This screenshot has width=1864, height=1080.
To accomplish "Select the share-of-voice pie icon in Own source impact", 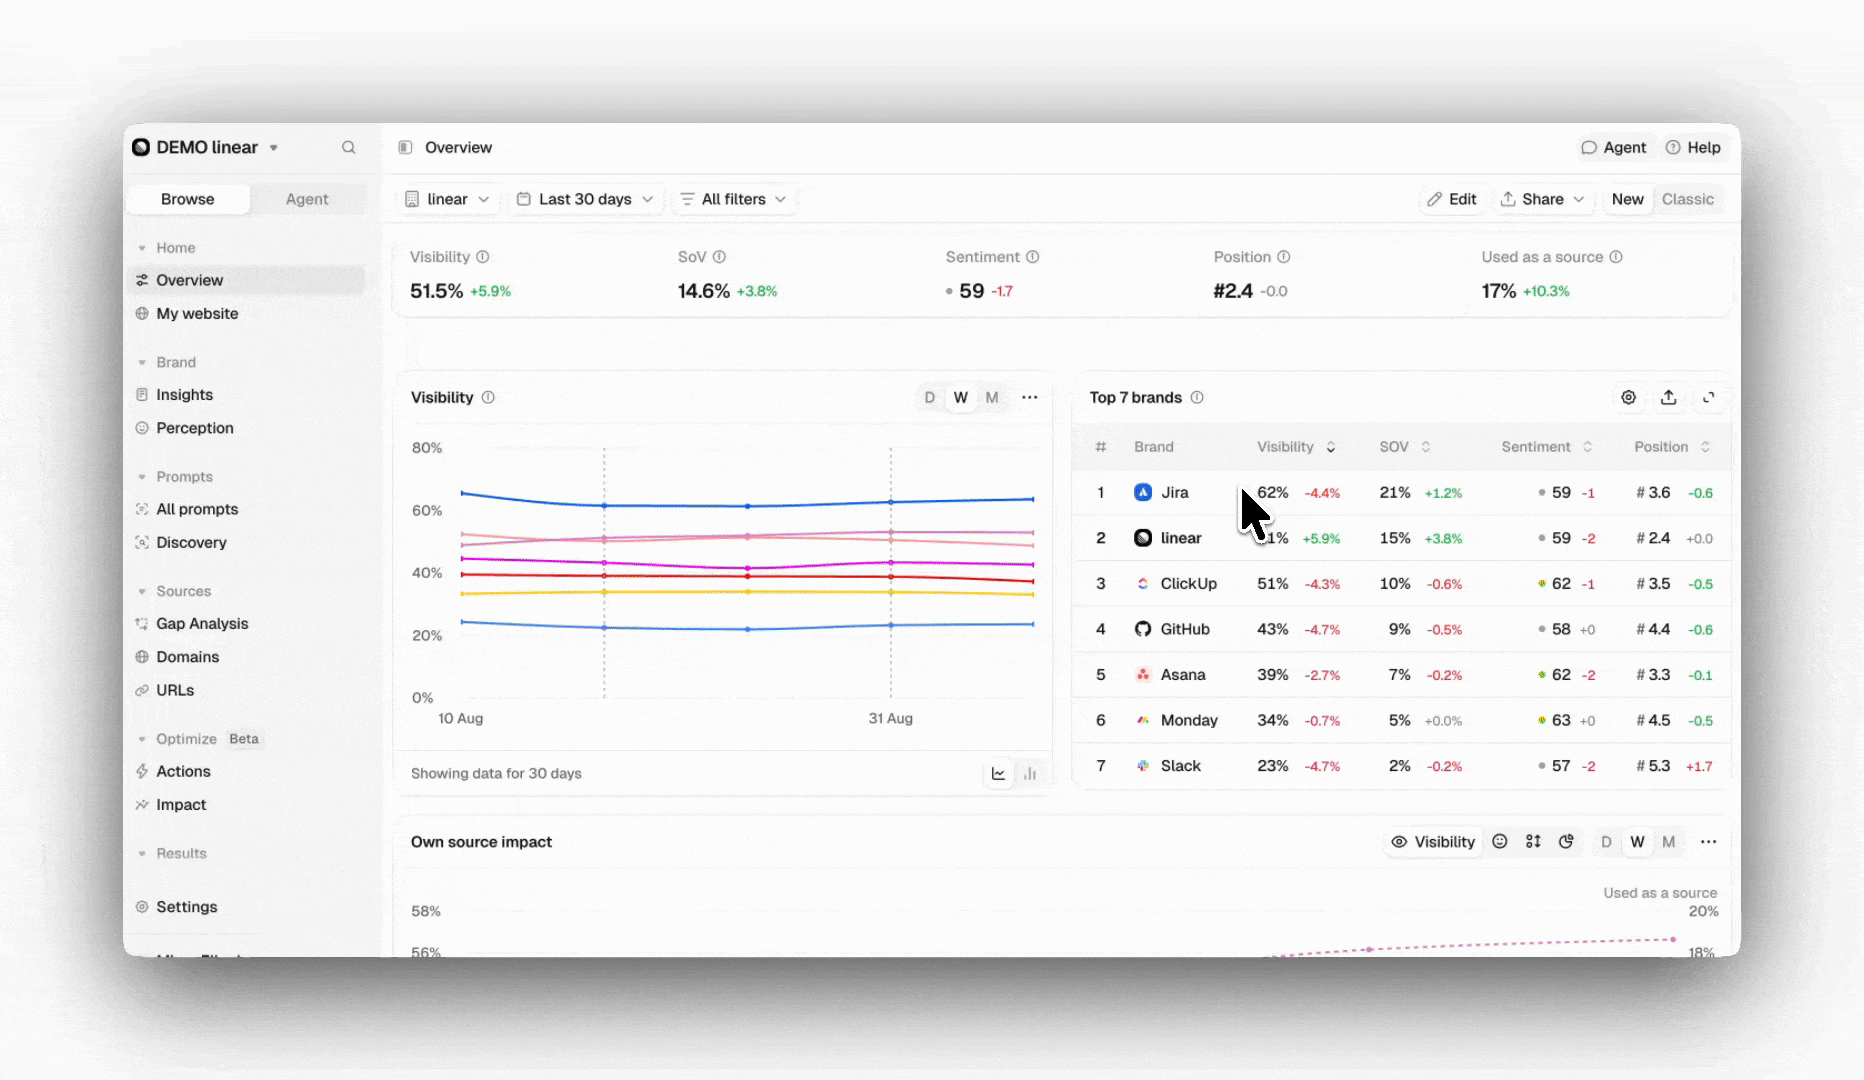I will click(x=1566, y=842).
